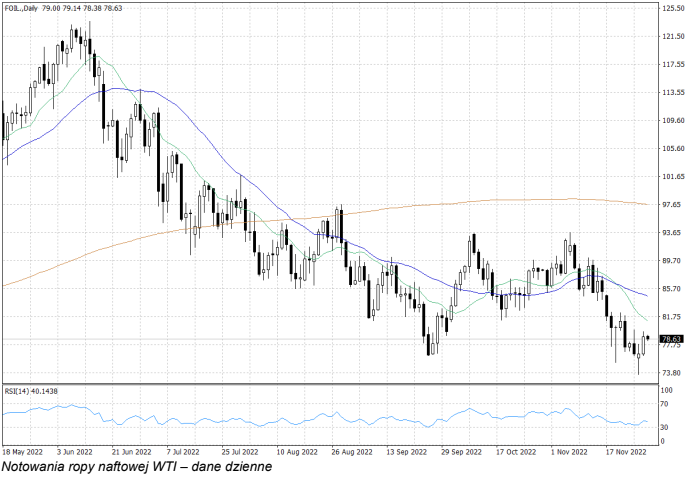Click the RSI 100 scale label
This screenshot has height=477, width=688.
[x=667, y=390]
